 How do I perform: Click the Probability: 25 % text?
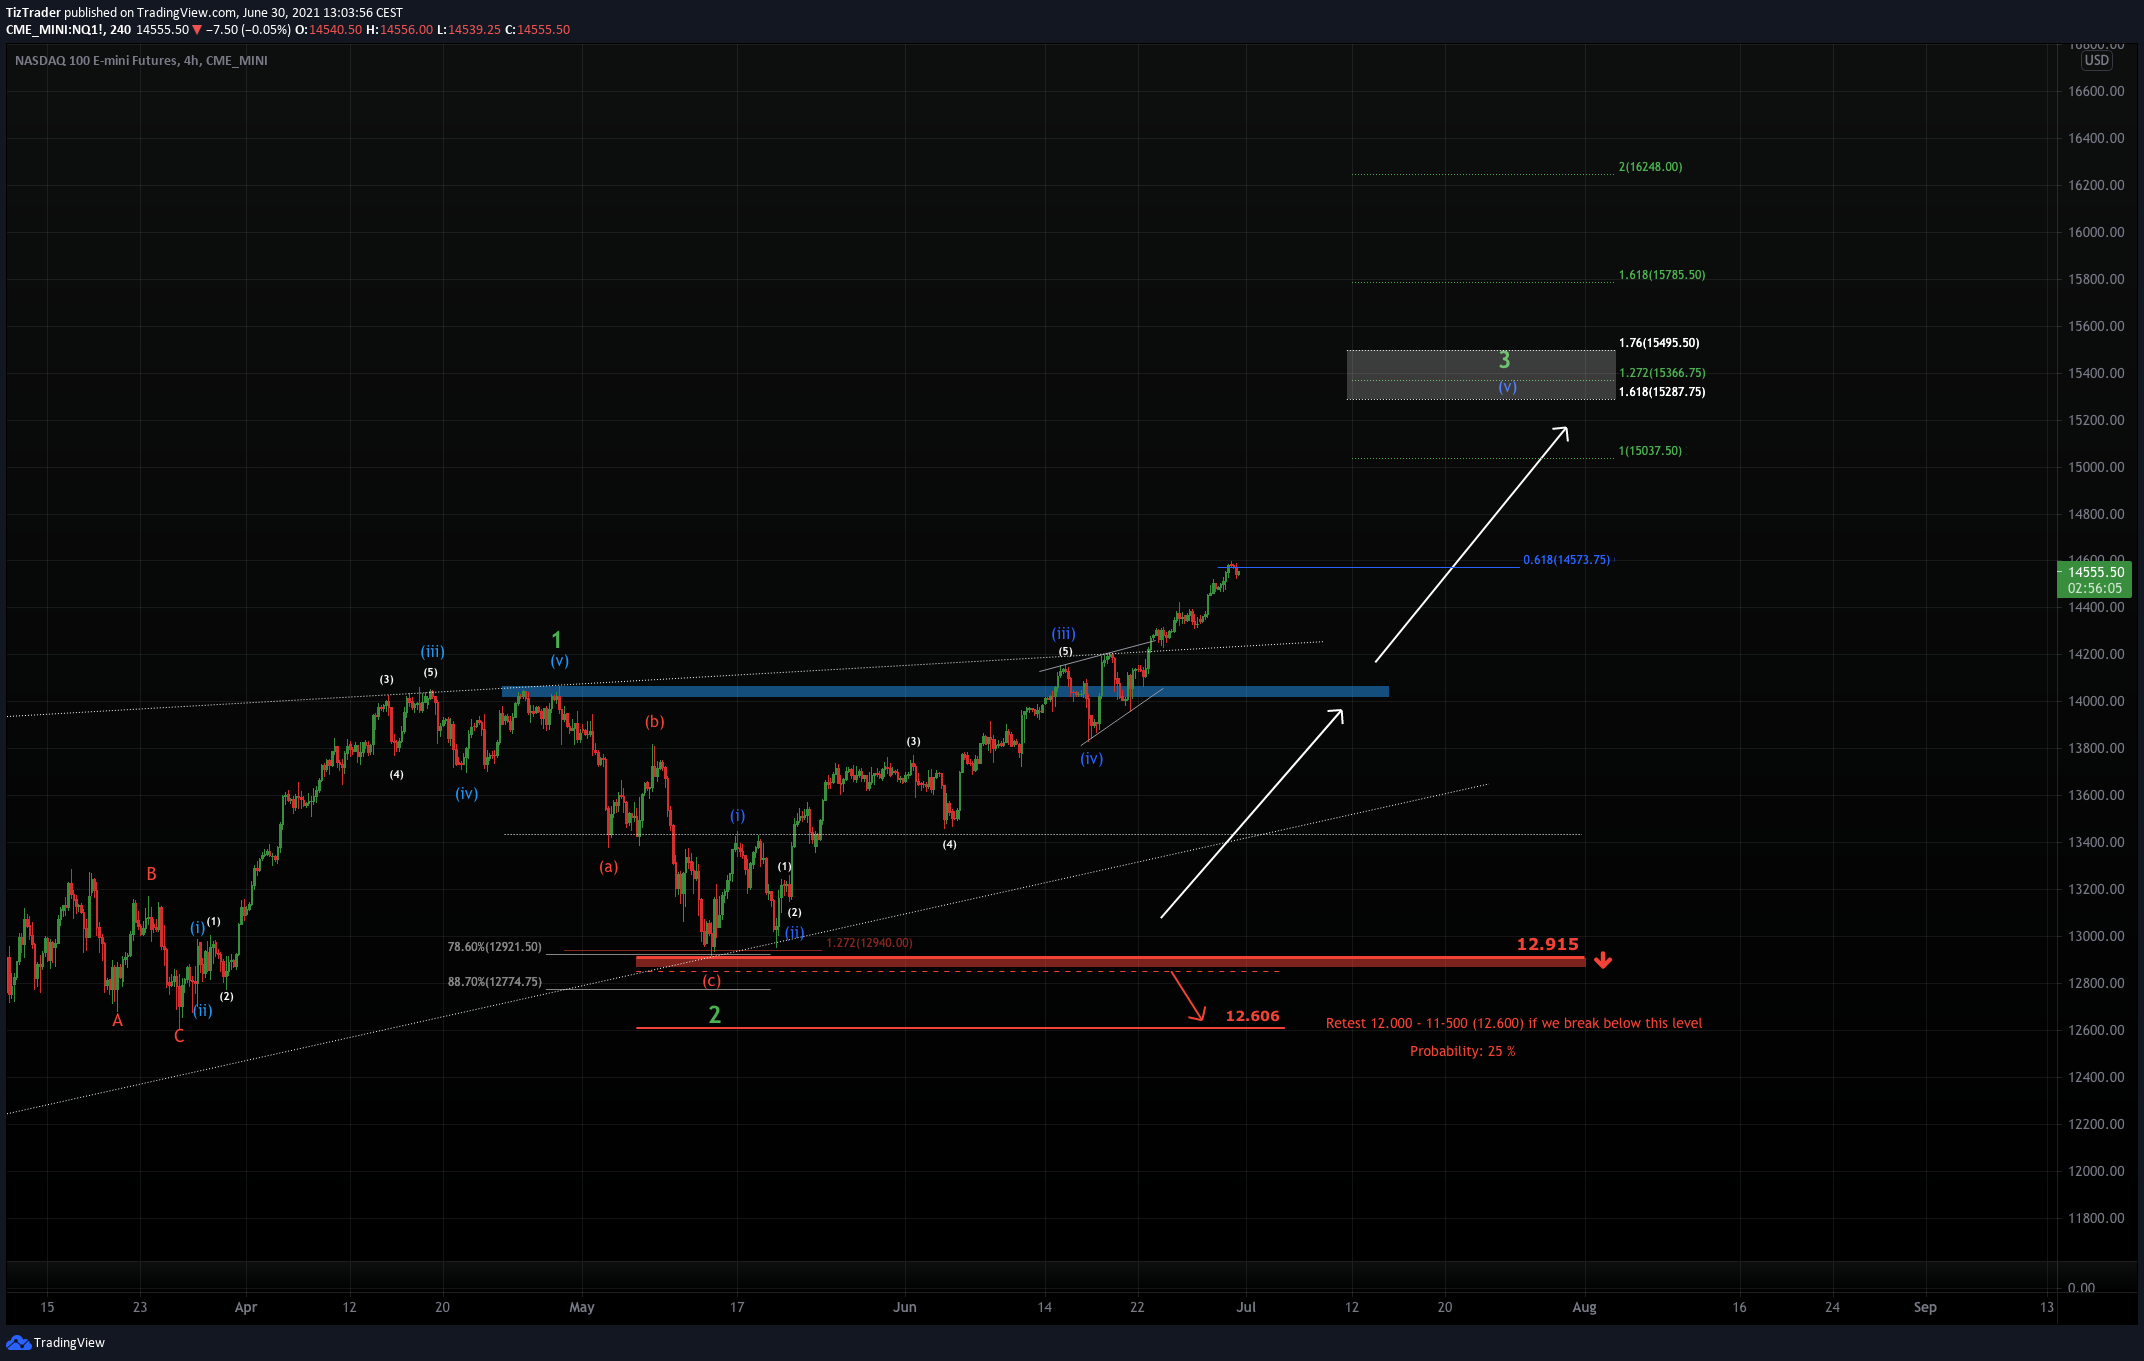click(x=1462, y=1051)
